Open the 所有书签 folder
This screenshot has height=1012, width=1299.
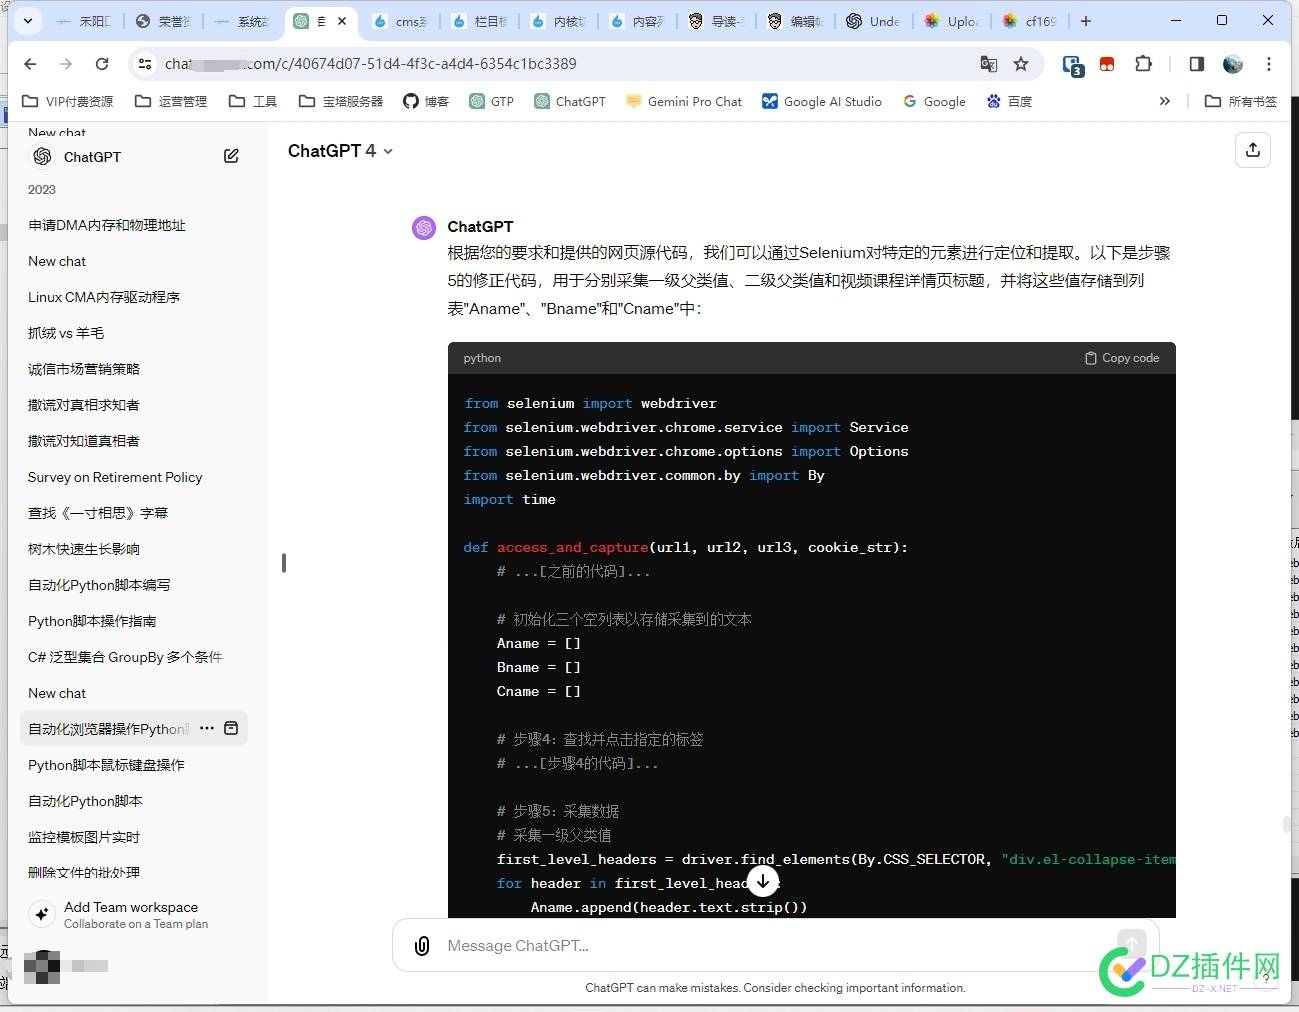pyautogui.click(x=1241, y=101)
